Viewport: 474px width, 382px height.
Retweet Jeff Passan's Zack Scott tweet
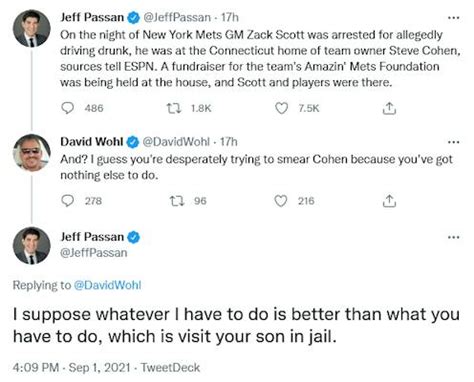pos(174,108)
